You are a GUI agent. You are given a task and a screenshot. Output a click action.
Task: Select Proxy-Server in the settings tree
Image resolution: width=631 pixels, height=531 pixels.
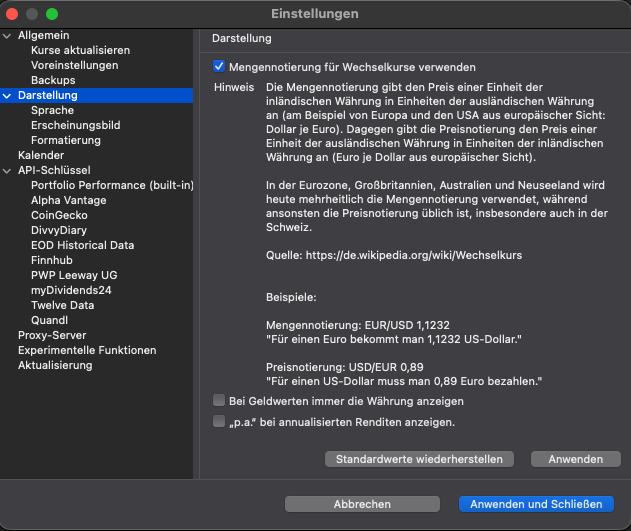[x=52, y=335]
